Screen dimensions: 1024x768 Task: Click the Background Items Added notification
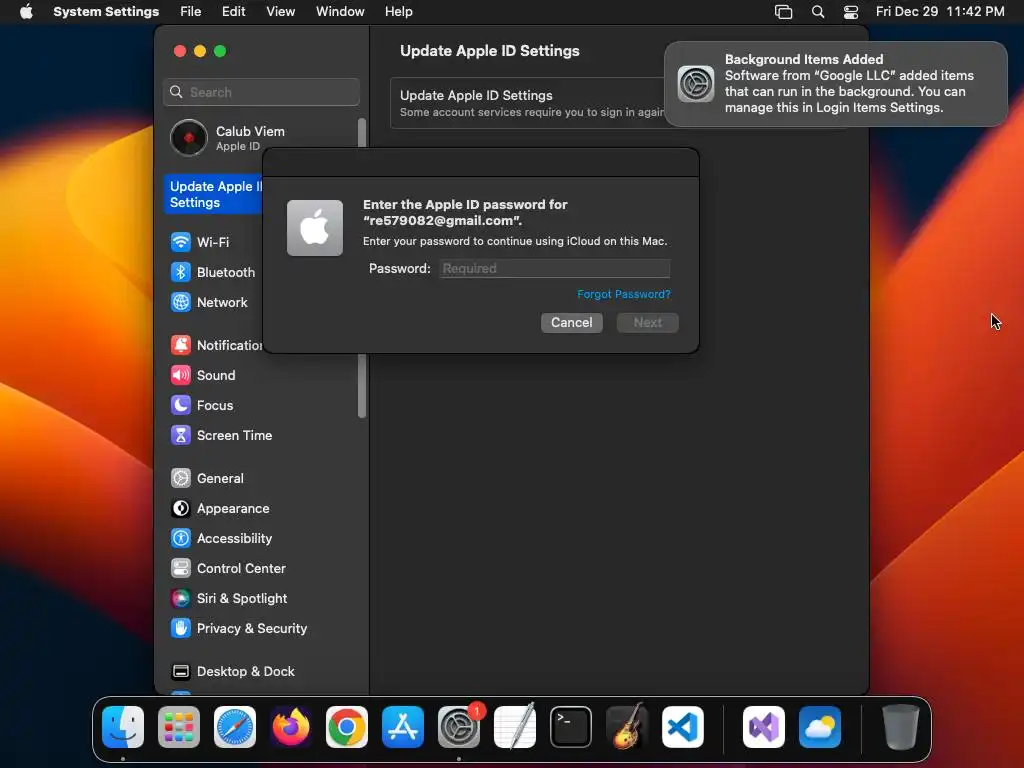[836, 84]
